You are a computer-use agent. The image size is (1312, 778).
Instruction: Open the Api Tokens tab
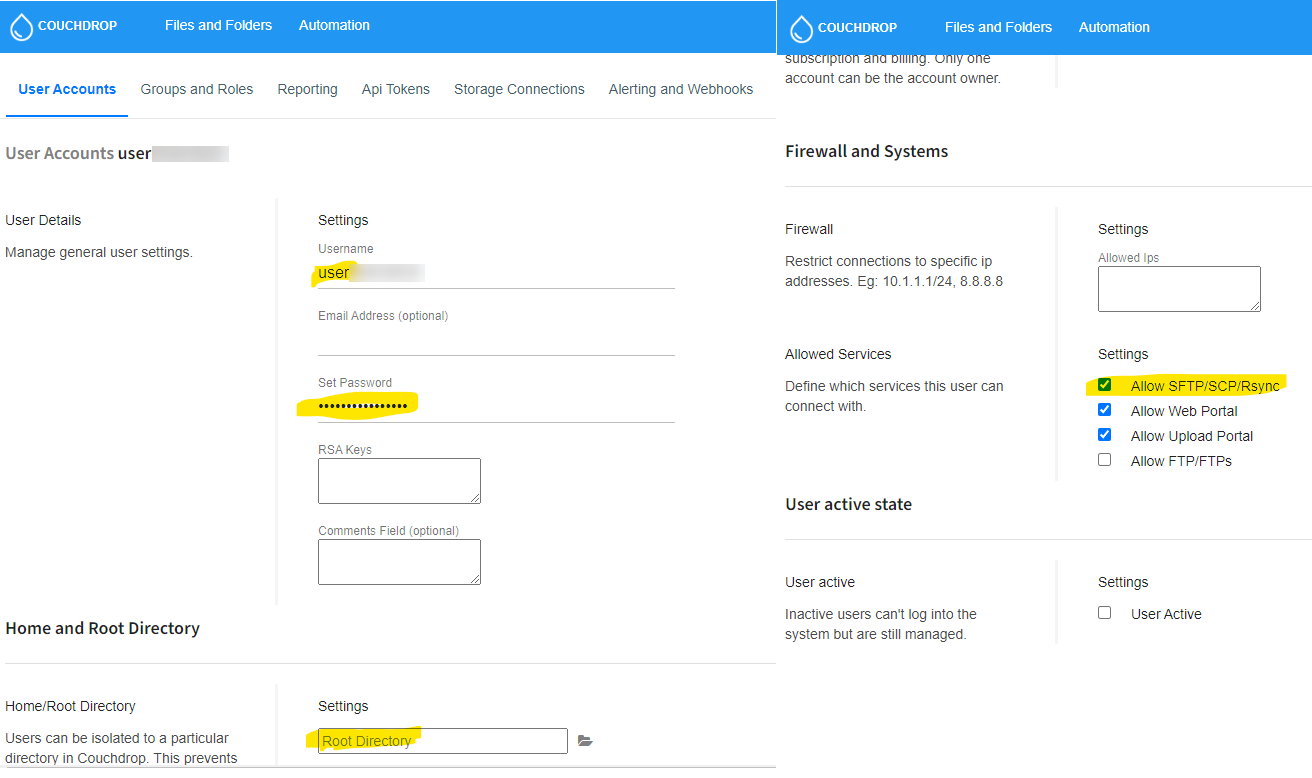click(395, 89)
